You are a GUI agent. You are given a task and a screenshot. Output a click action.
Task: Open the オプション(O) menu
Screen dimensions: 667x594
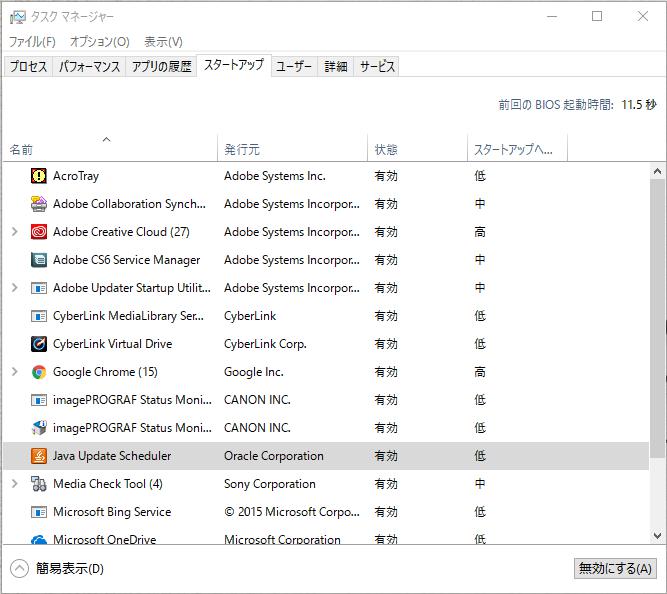coord(100,42)
